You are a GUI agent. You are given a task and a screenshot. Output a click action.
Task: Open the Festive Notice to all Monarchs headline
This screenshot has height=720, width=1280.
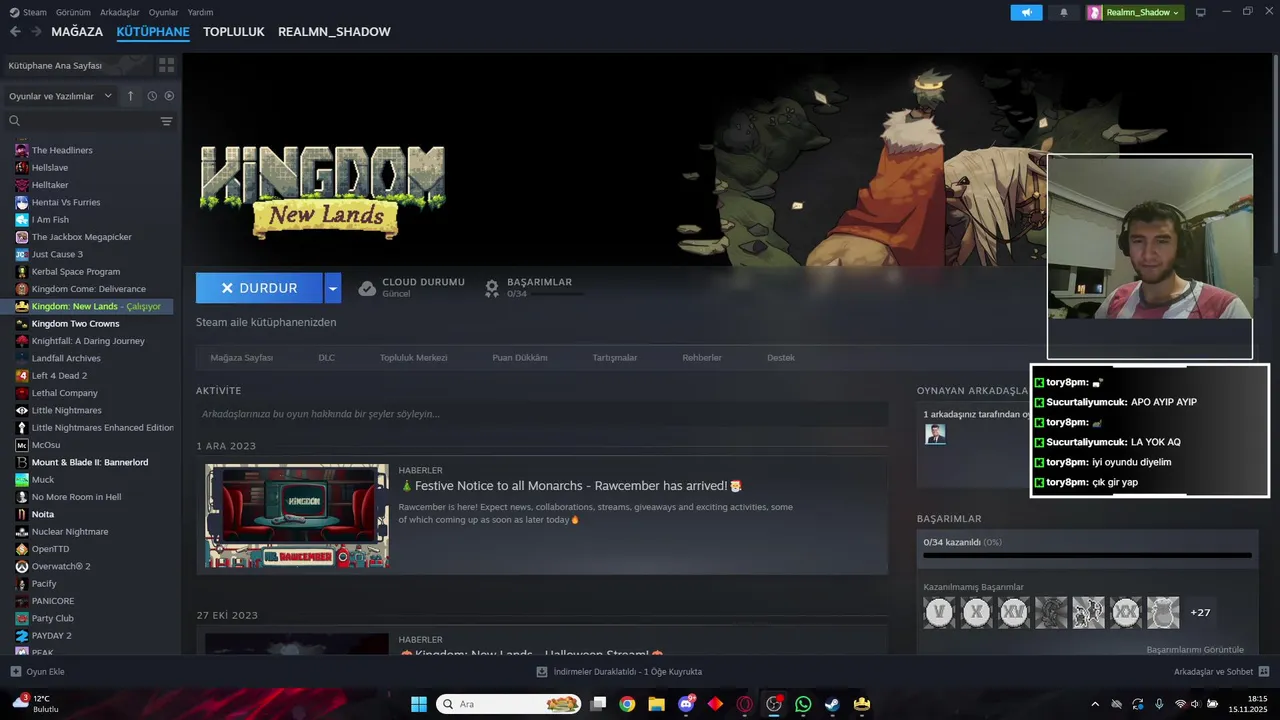click(x=570, y=486)
